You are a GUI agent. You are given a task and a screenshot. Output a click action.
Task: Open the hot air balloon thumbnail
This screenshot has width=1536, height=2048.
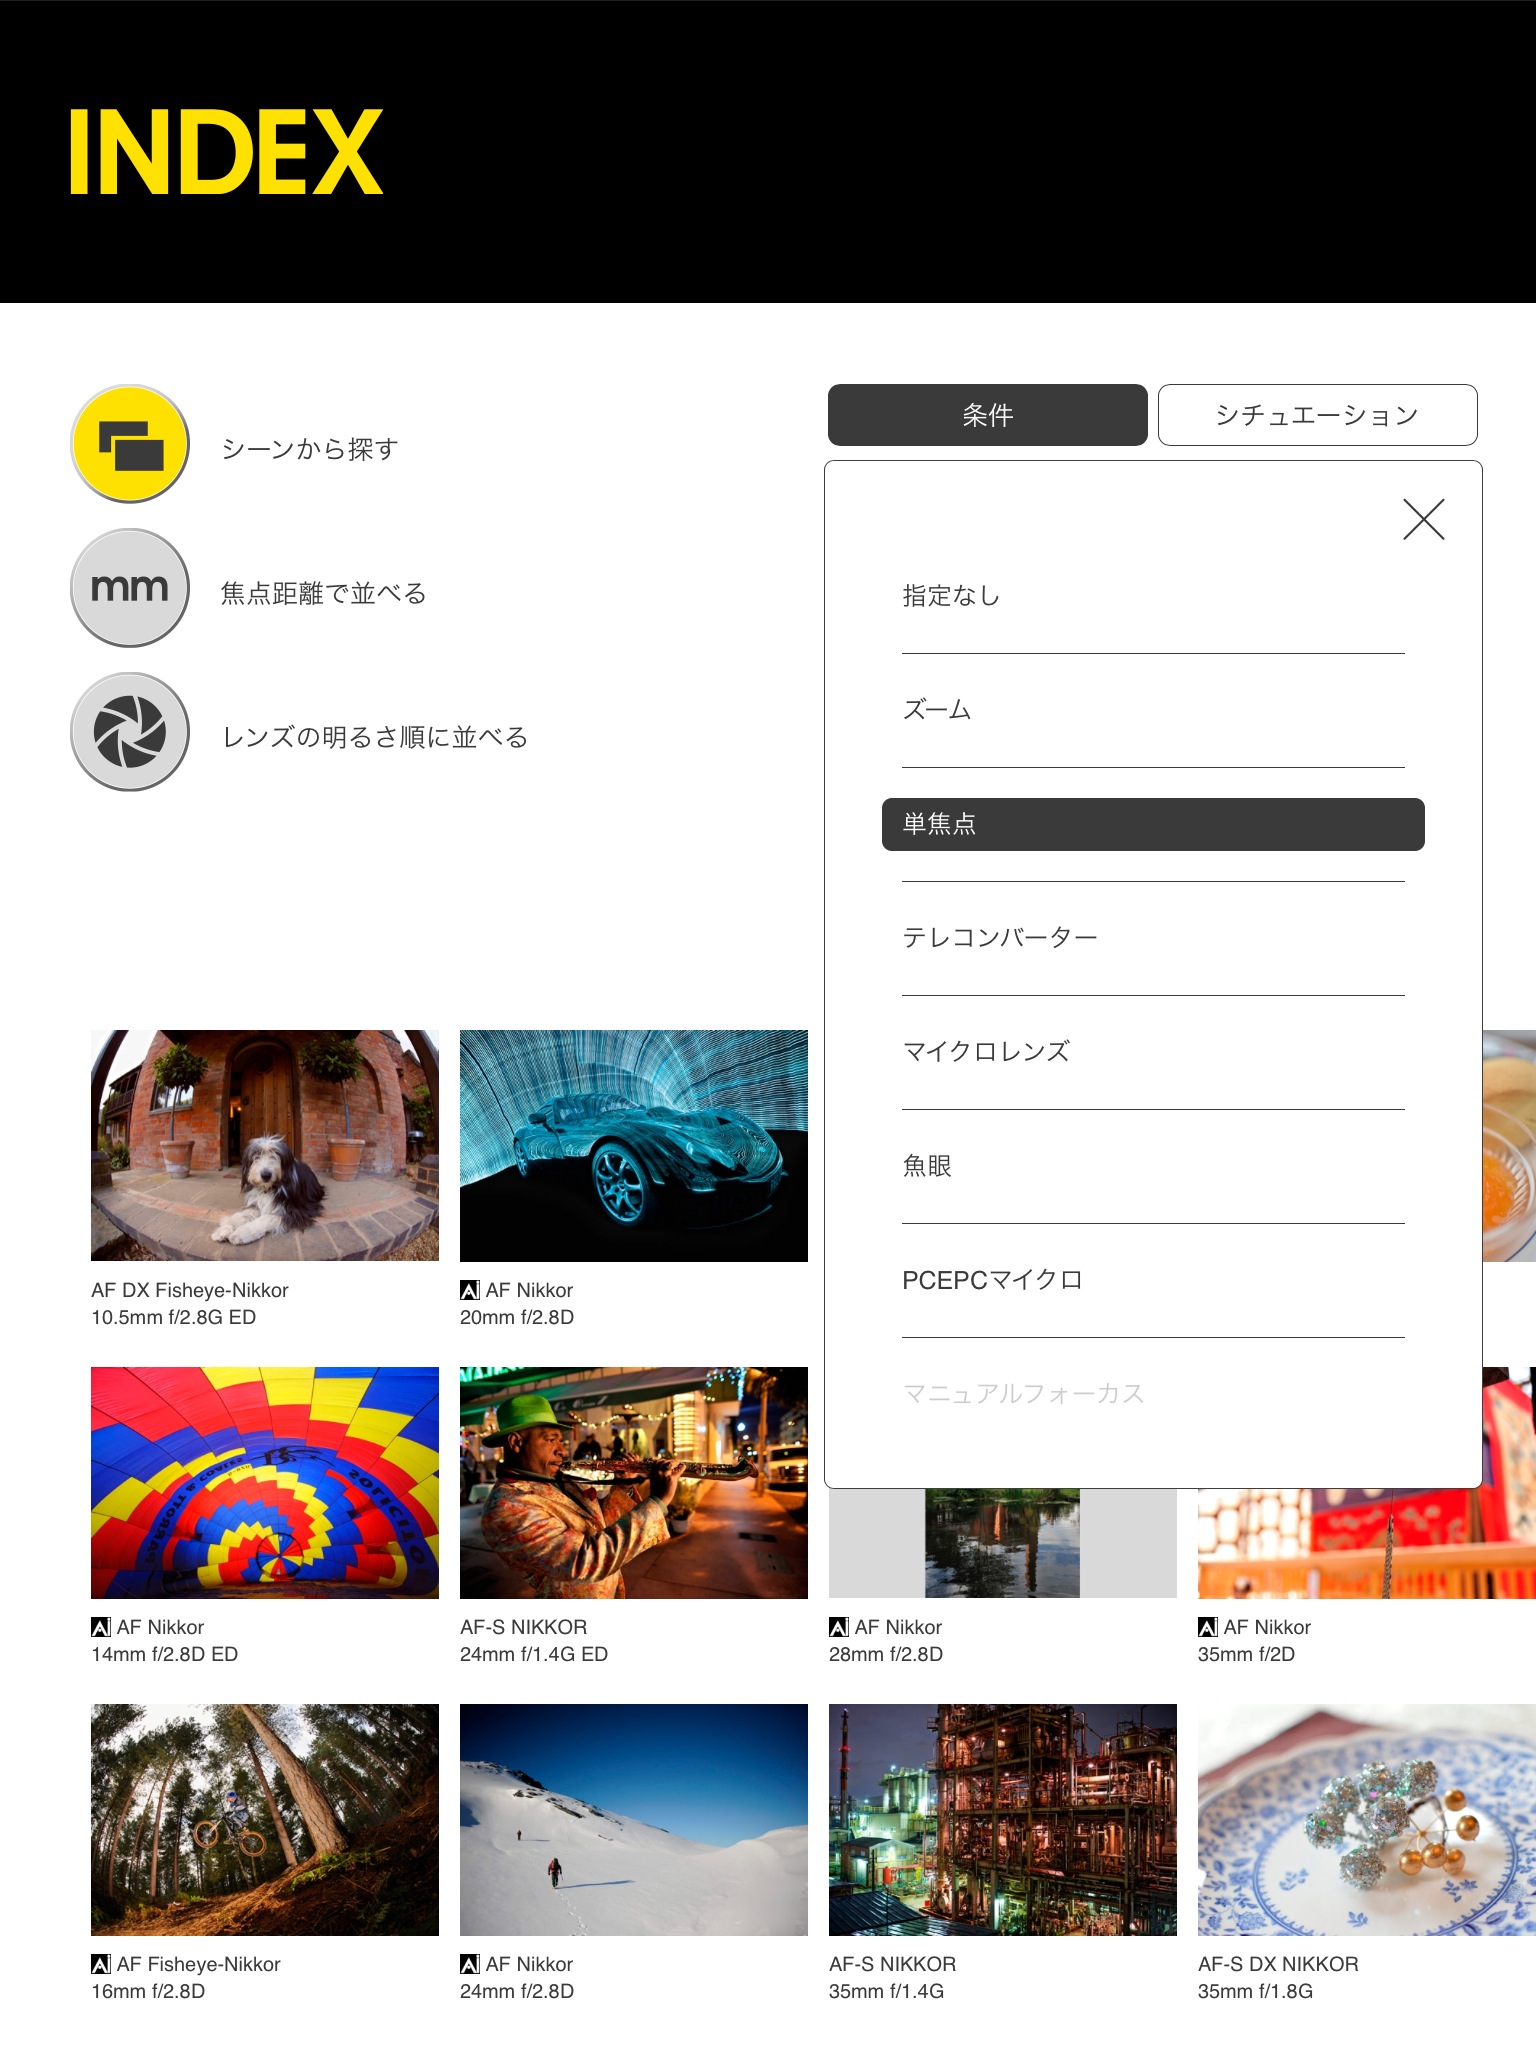click(x=264, y=1482)
